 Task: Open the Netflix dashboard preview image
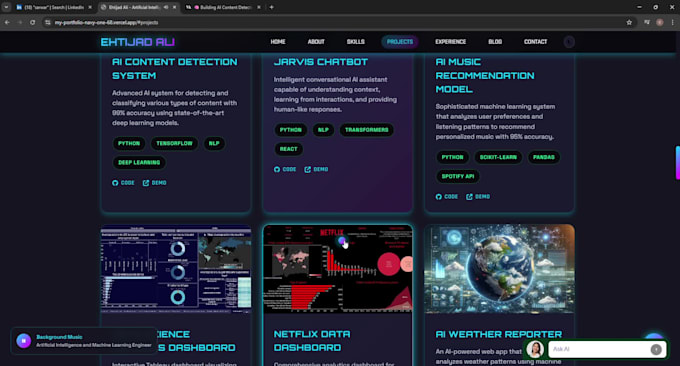(338, 269)
